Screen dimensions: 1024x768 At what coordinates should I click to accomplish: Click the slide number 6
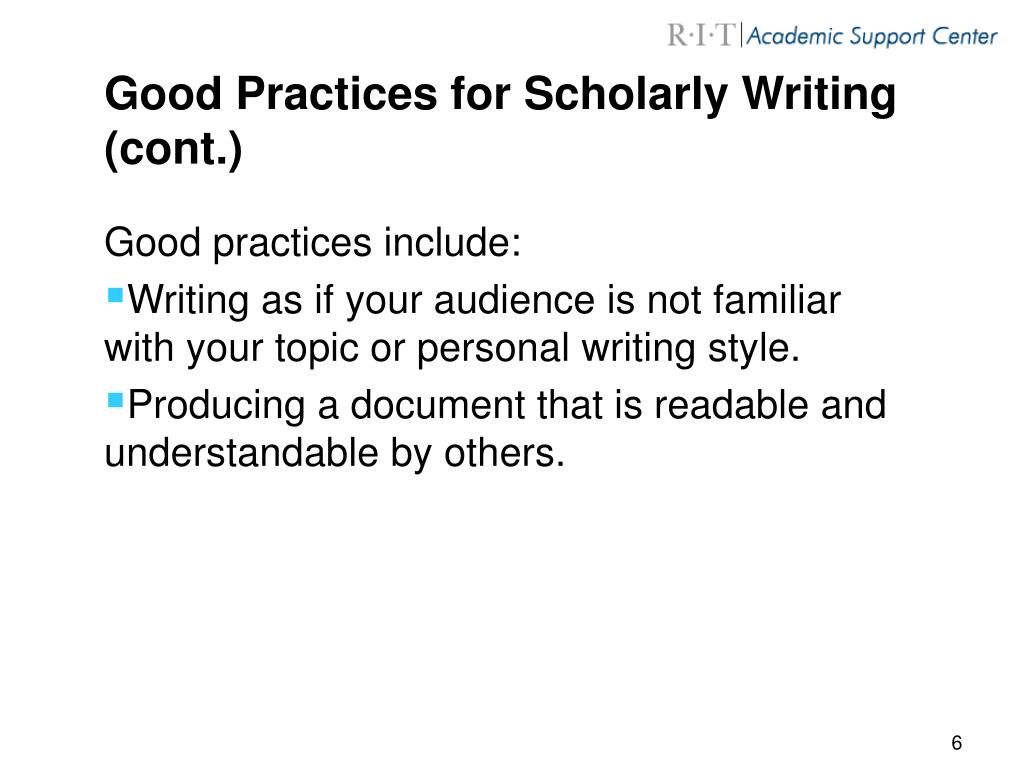[957, 743]
